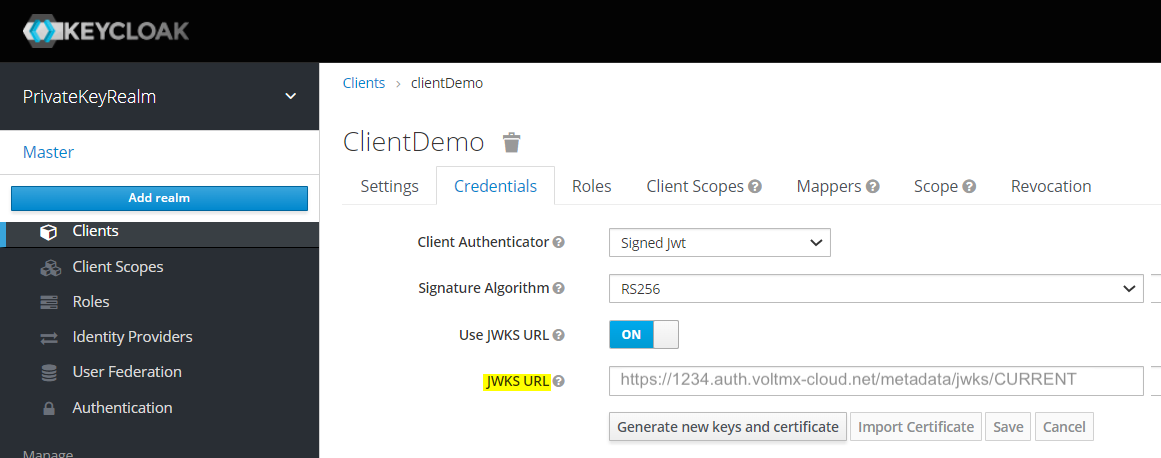Viewport: 1161px width, 458px height.
Task: Click the Authentication lock icon
Action: (x=49, y=408)
